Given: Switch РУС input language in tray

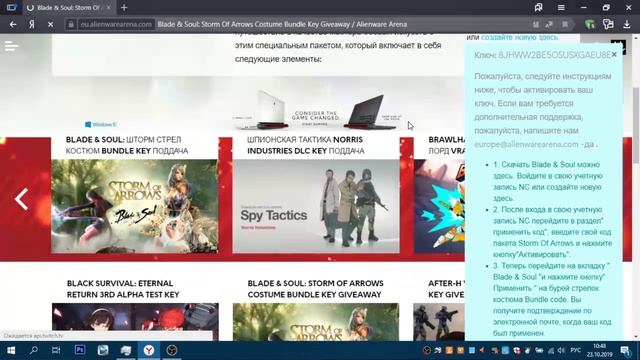Looking at the screenshot, I should click(576, 350).
